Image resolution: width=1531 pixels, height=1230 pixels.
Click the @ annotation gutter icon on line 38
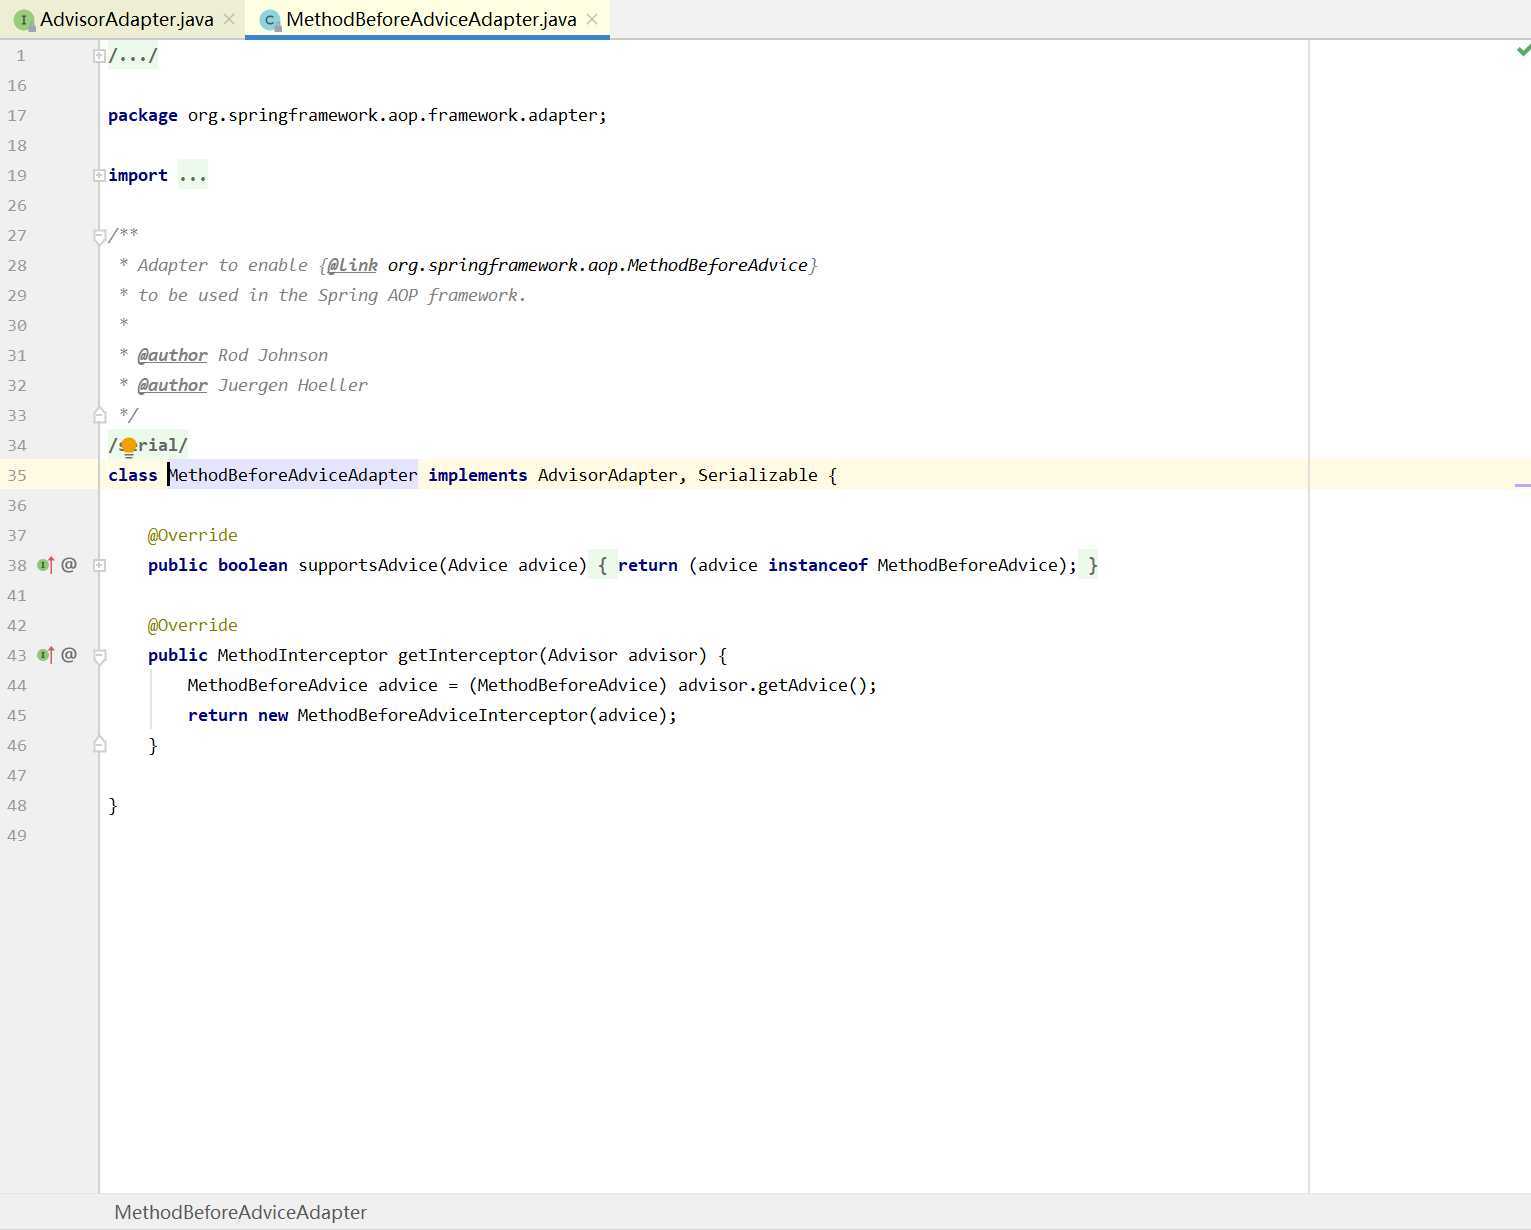(x=69, y=565)
